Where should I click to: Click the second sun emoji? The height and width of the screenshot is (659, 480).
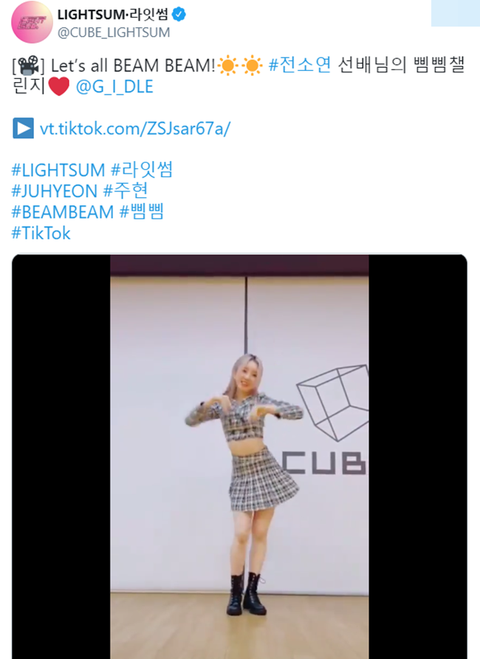[x=252, y=65]
